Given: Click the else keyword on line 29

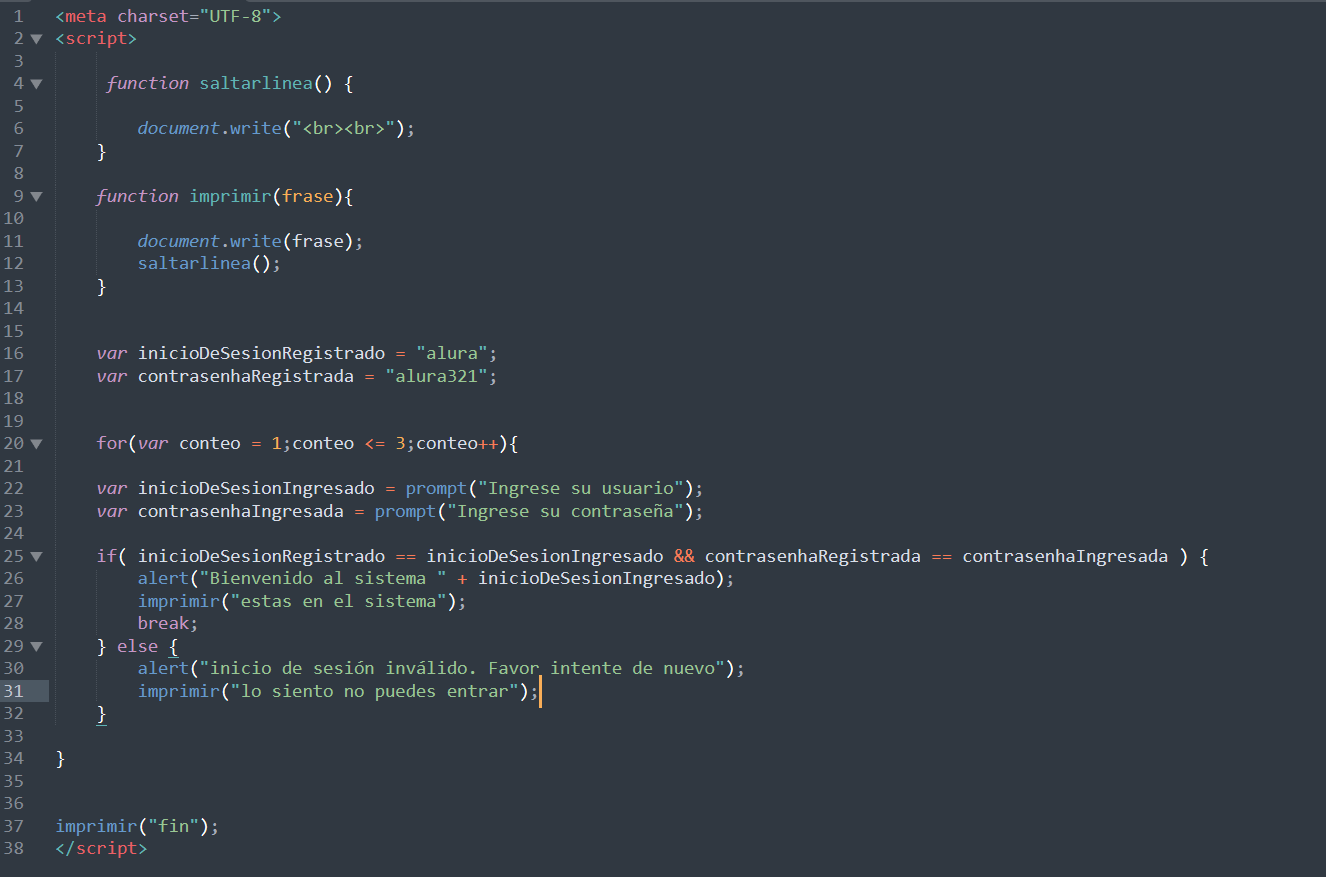Looking at the screenshot, I should click(x=138, y=646).
